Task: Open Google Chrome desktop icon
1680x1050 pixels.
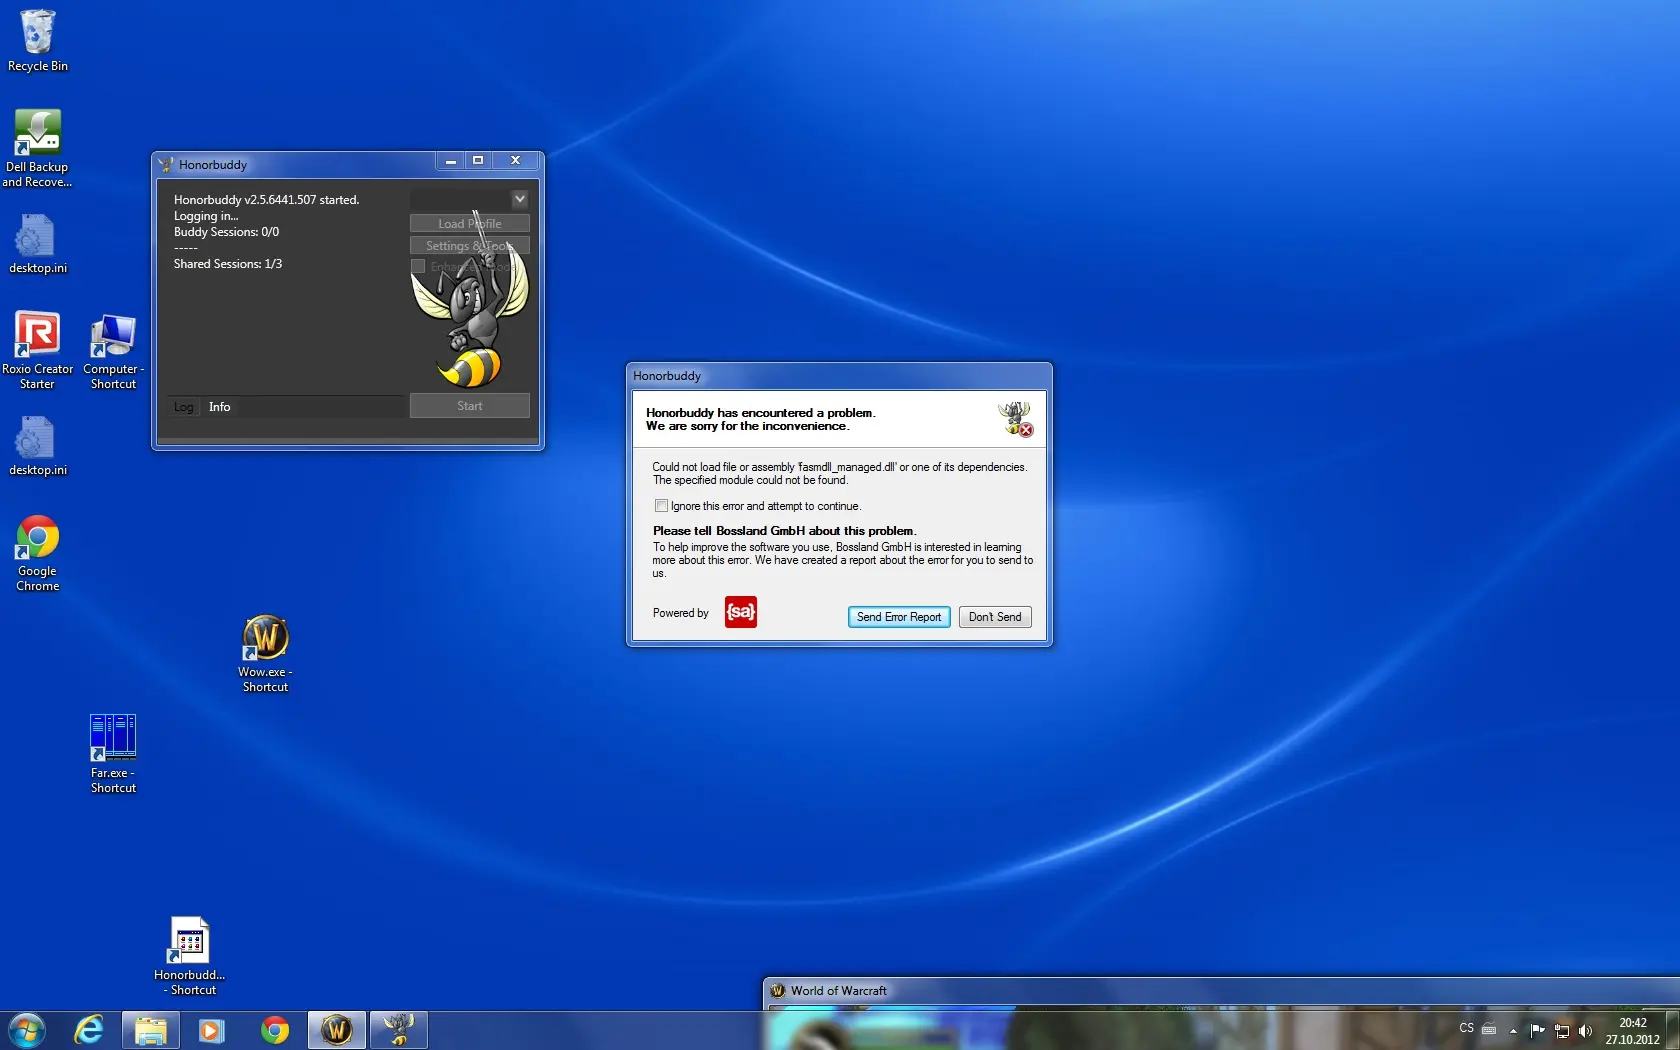Action: (x=38, y=553)
